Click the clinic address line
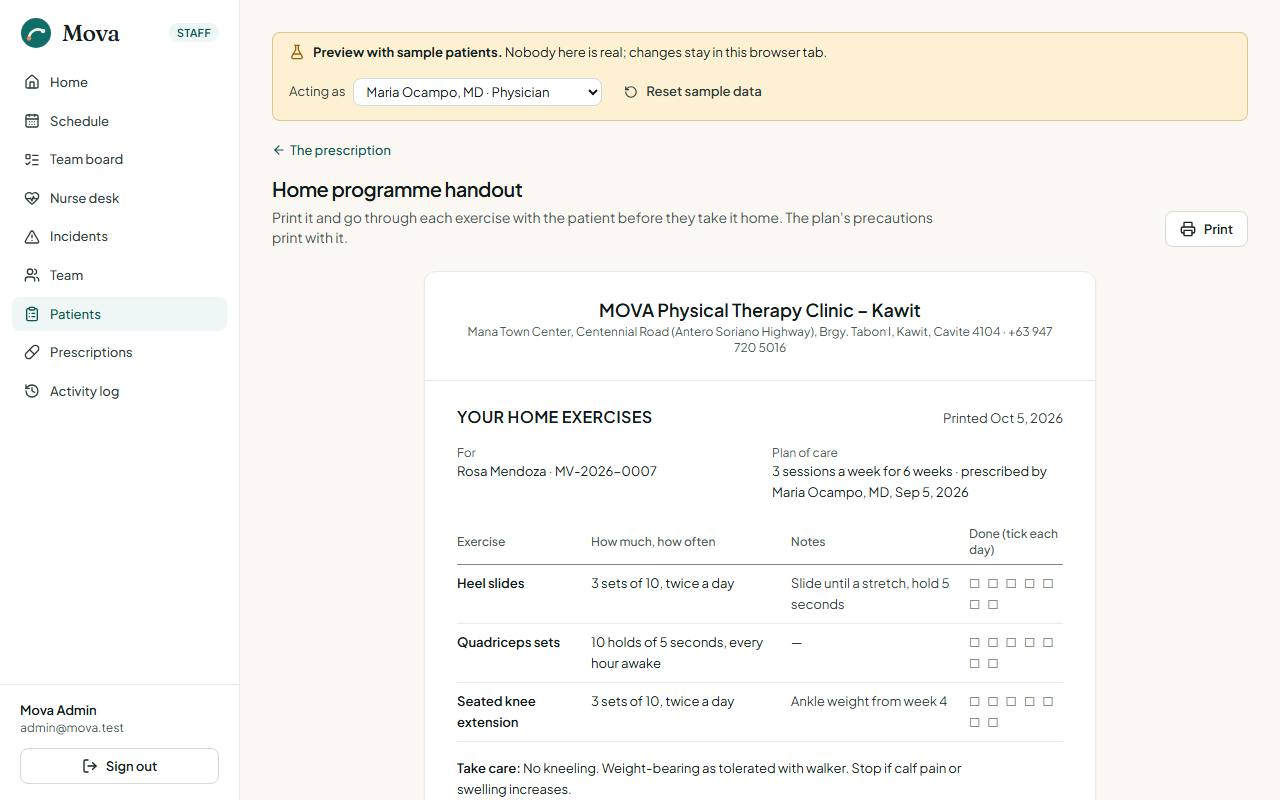The height and width of the screenshot is (800, 1280). tap(760, 339)
